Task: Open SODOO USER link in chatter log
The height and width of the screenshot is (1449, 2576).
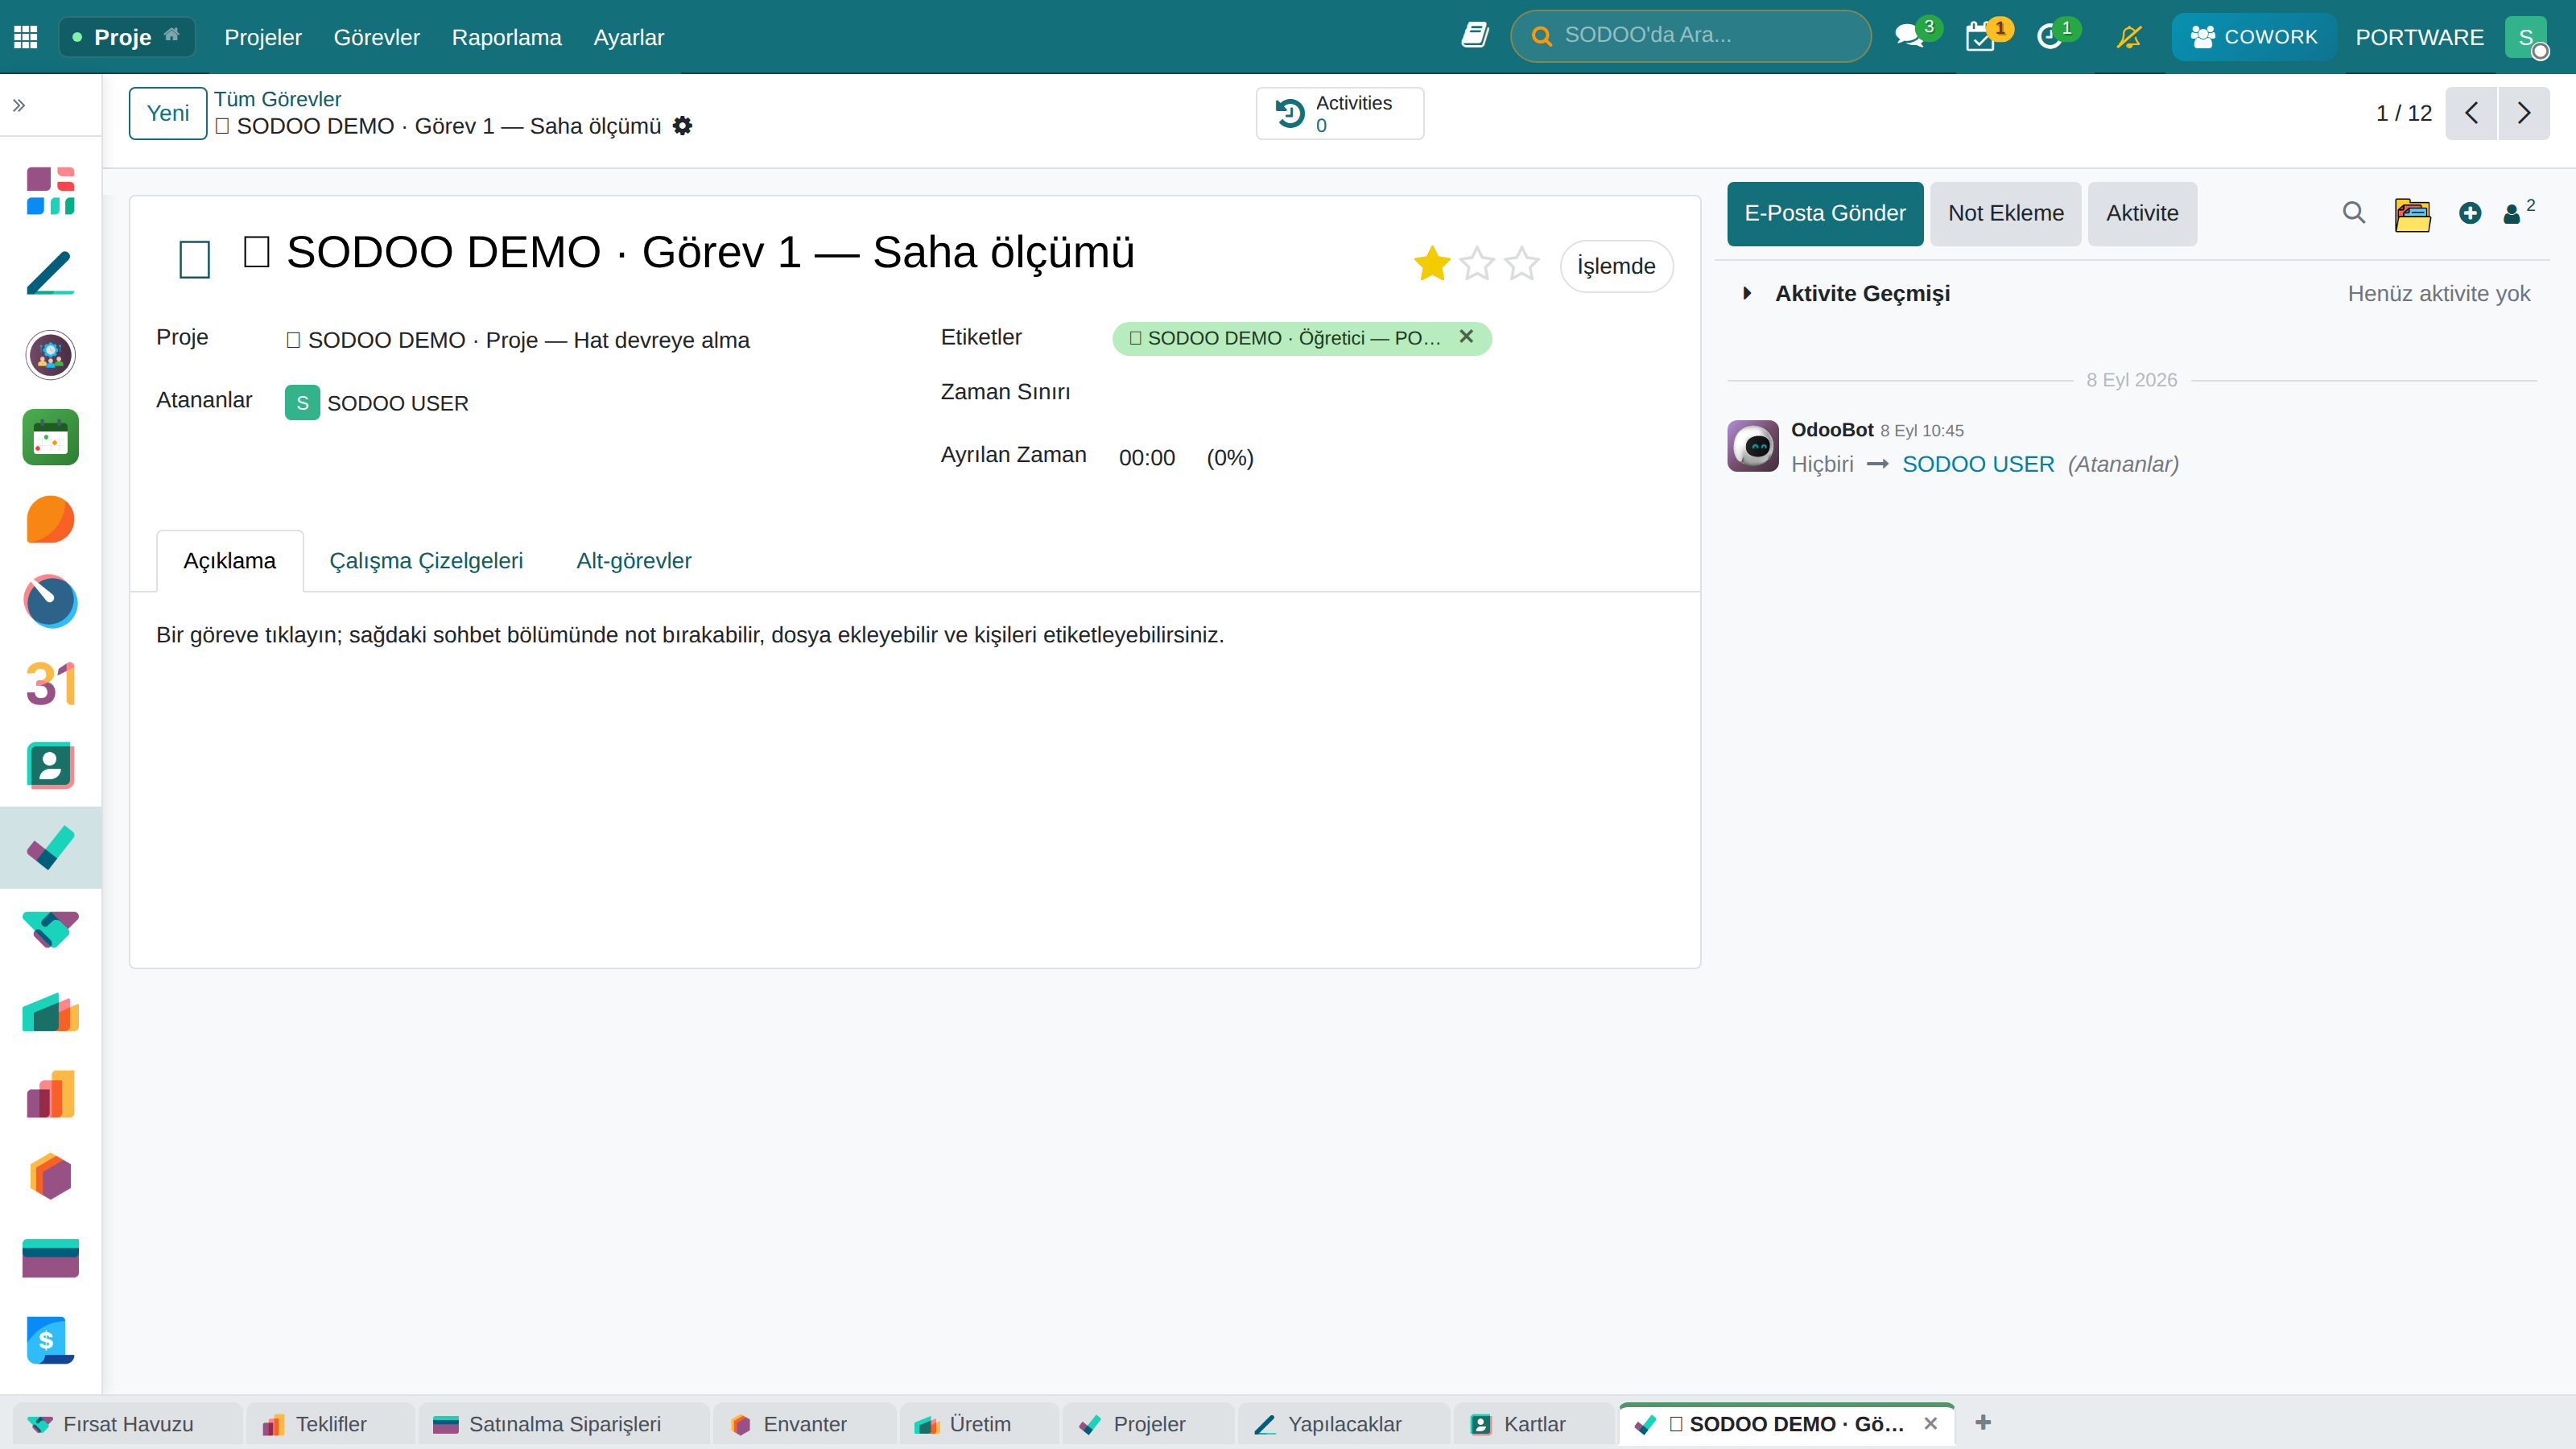Action: [x=1978, y=464]
